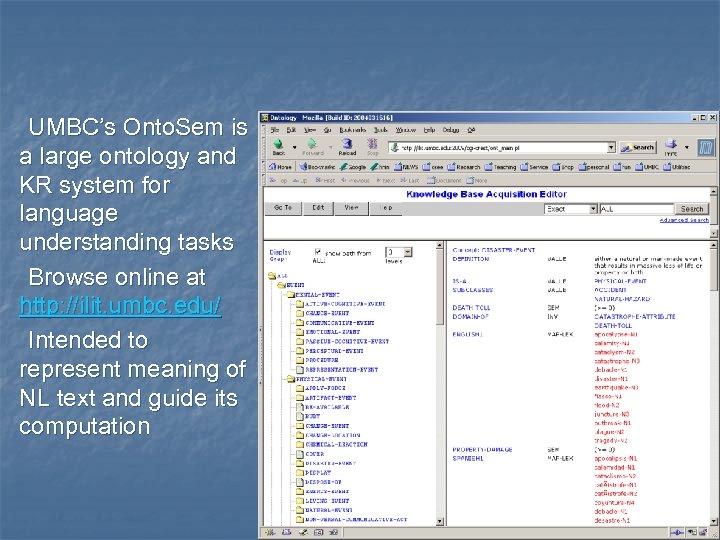The width and height of the screenshot is (720, 540).
Task: Open the Bookmarks item on personal toolbar
Action: click(317, 167)
